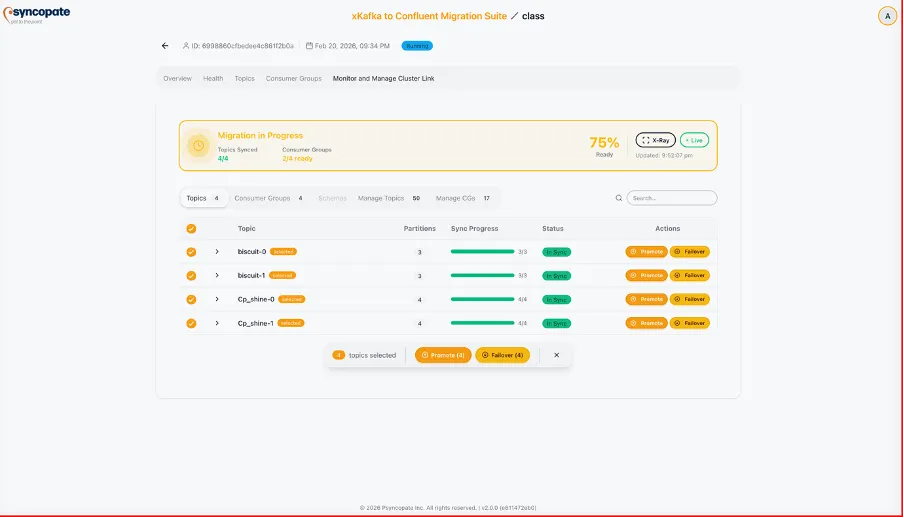This screenshot has width=904, height=518.
Task: Open the Overview tab
Action: click(x=178, y=78)
